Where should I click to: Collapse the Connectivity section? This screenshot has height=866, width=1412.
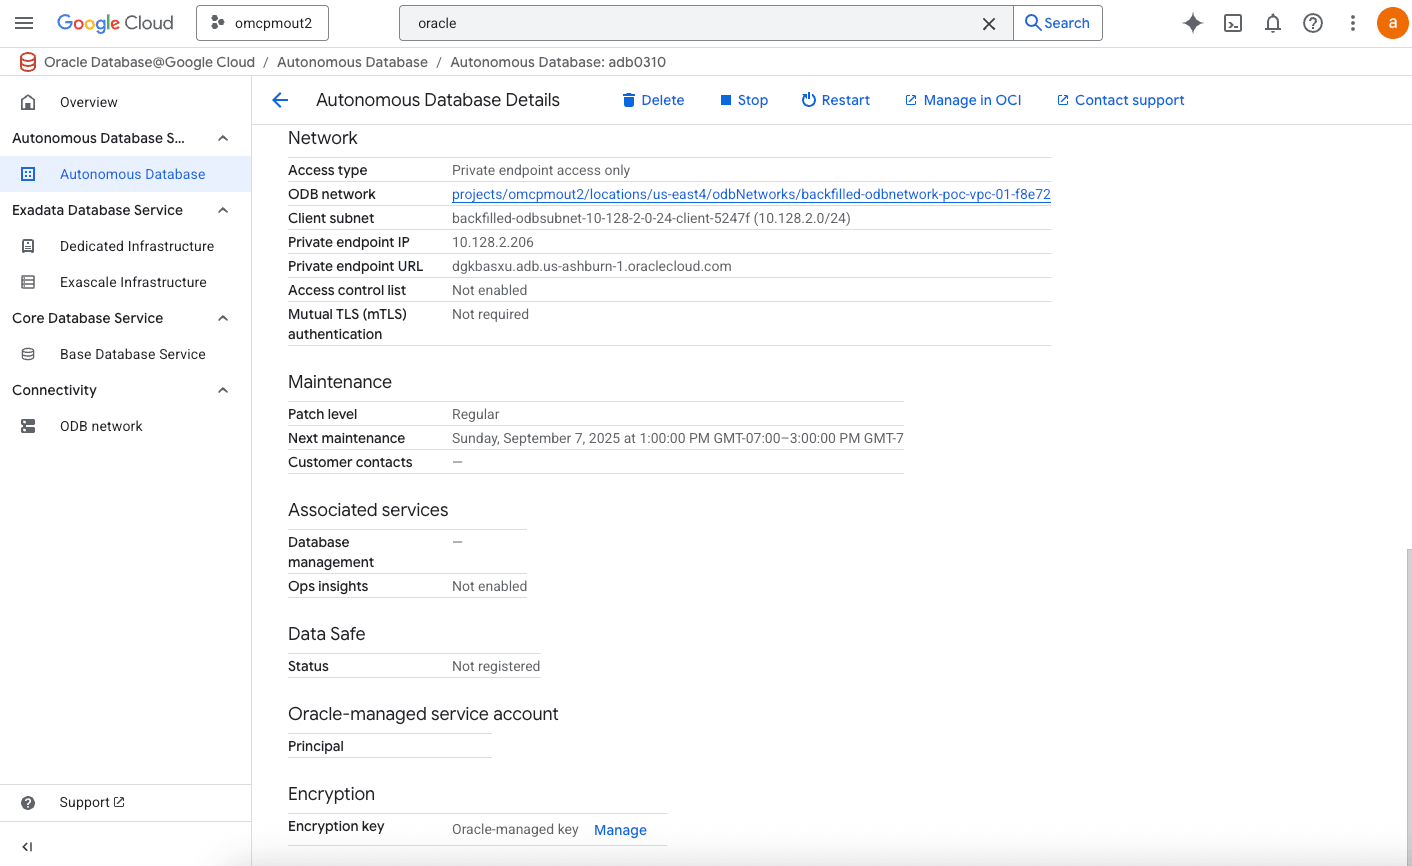point(222,390)
